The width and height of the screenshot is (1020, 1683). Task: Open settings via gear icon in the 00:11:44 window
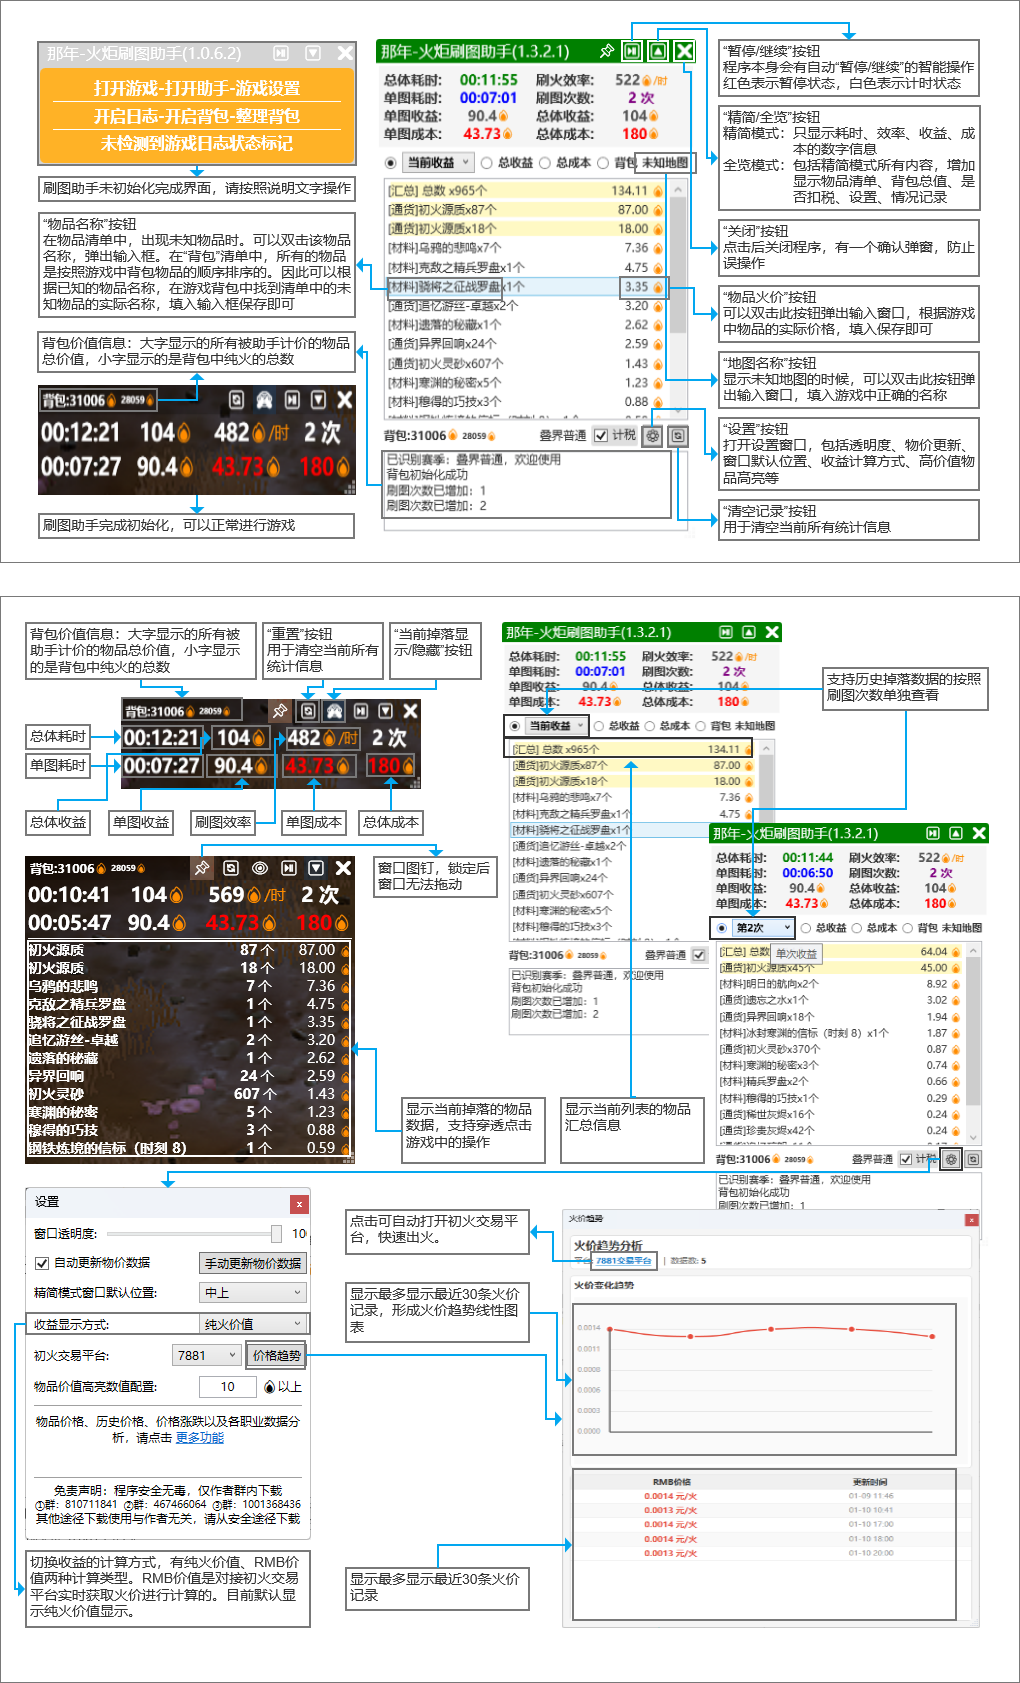951,1159
